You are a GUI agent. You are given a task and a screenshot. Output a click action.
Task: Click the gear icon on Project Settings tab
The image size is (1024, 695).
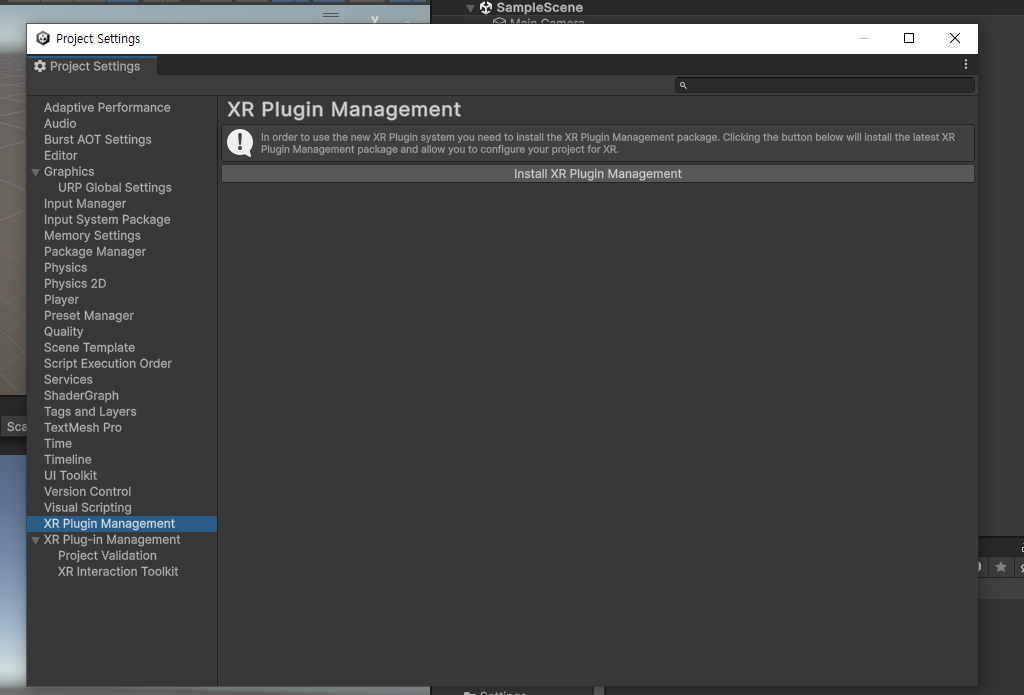pos(40,66)
